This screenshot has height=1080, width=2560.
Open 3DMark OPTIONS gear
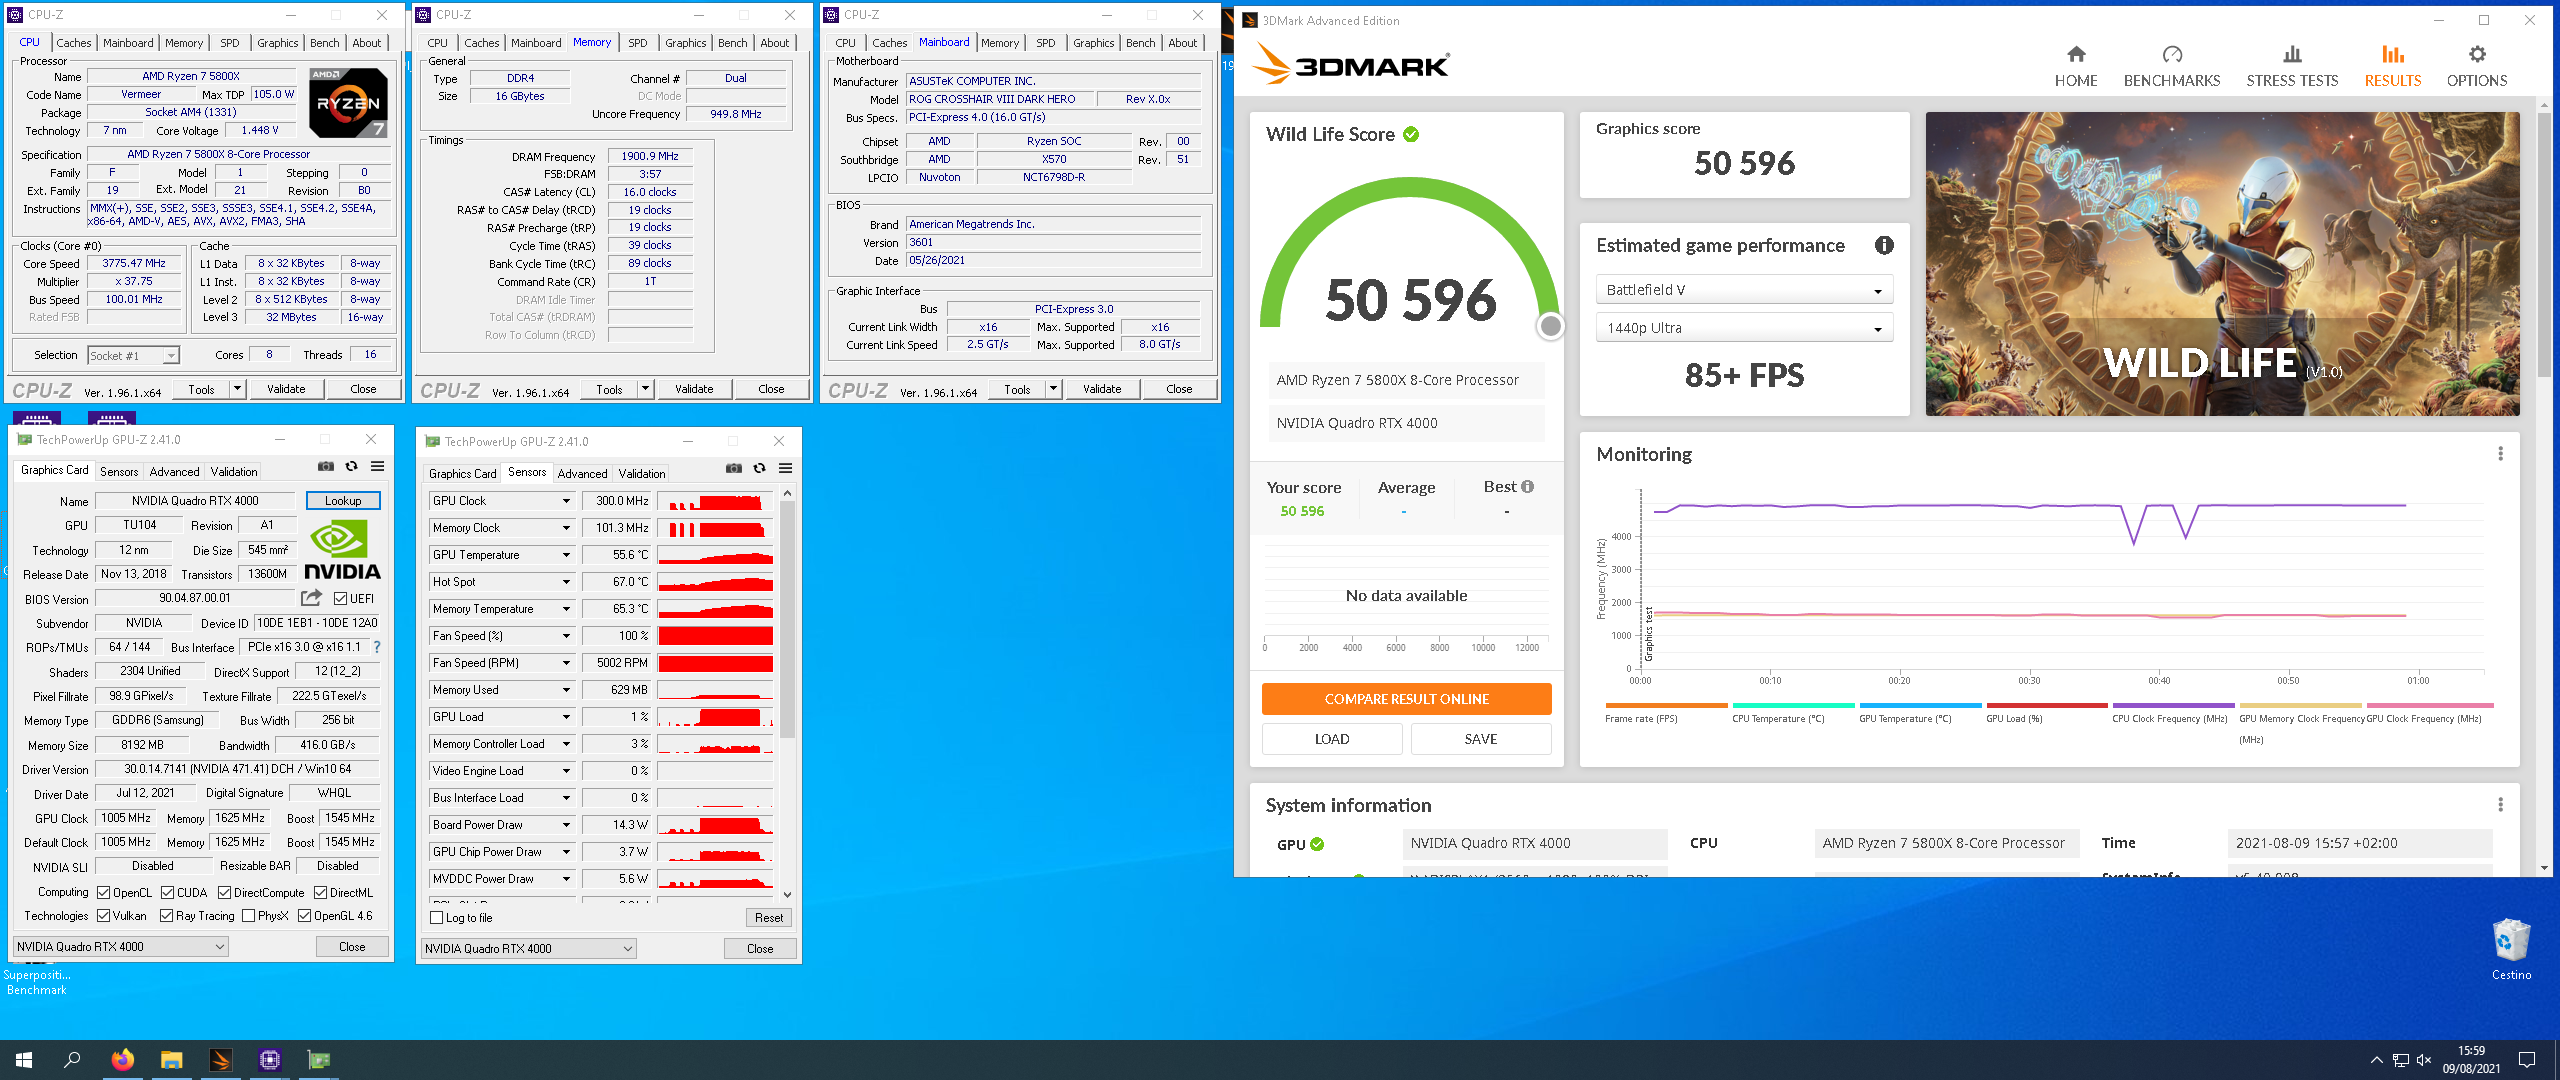click(x=2477, y=66)
